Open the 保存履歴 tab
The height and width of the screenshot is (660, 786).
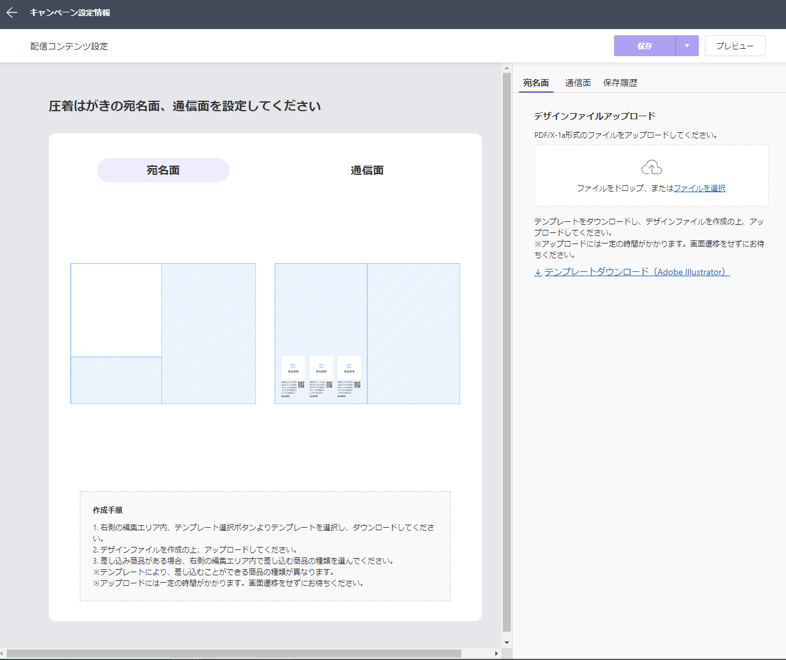(620, 83)
